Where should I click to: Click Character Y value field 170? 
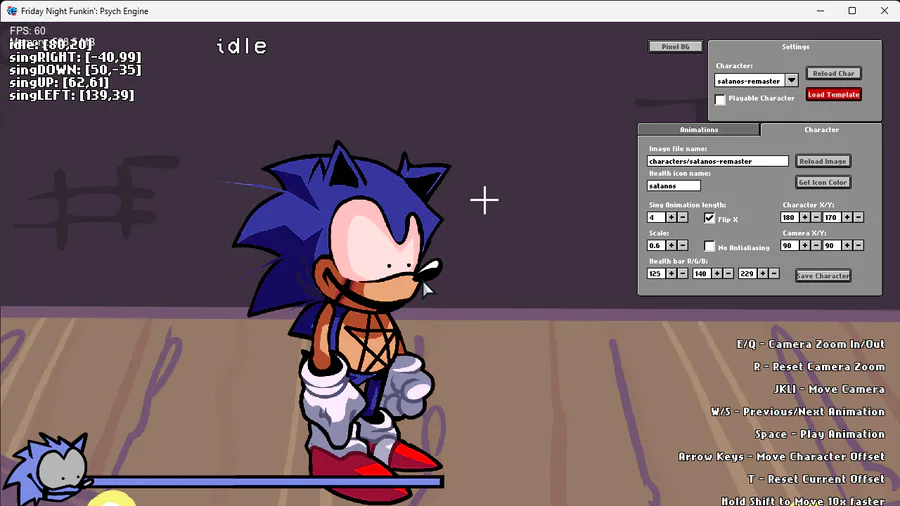832,217
